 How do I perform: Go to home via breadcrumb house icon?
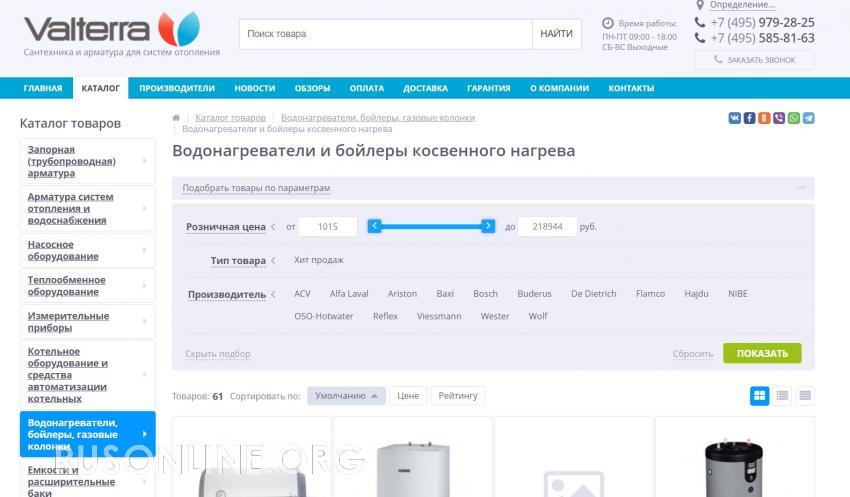[x=176, y=118]
